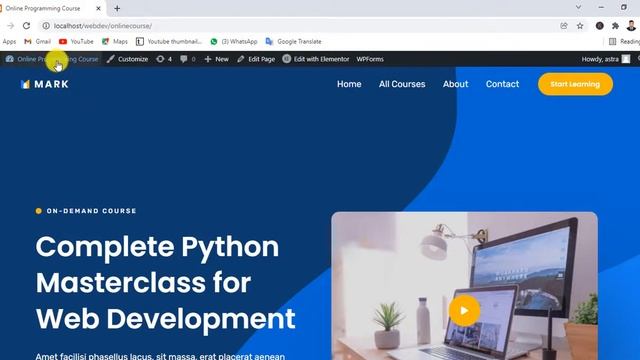Image resolution: width=640 pixels, height=360 pixels.
Task: Open the Howdy, astra account menu
Action: point(606,59)
